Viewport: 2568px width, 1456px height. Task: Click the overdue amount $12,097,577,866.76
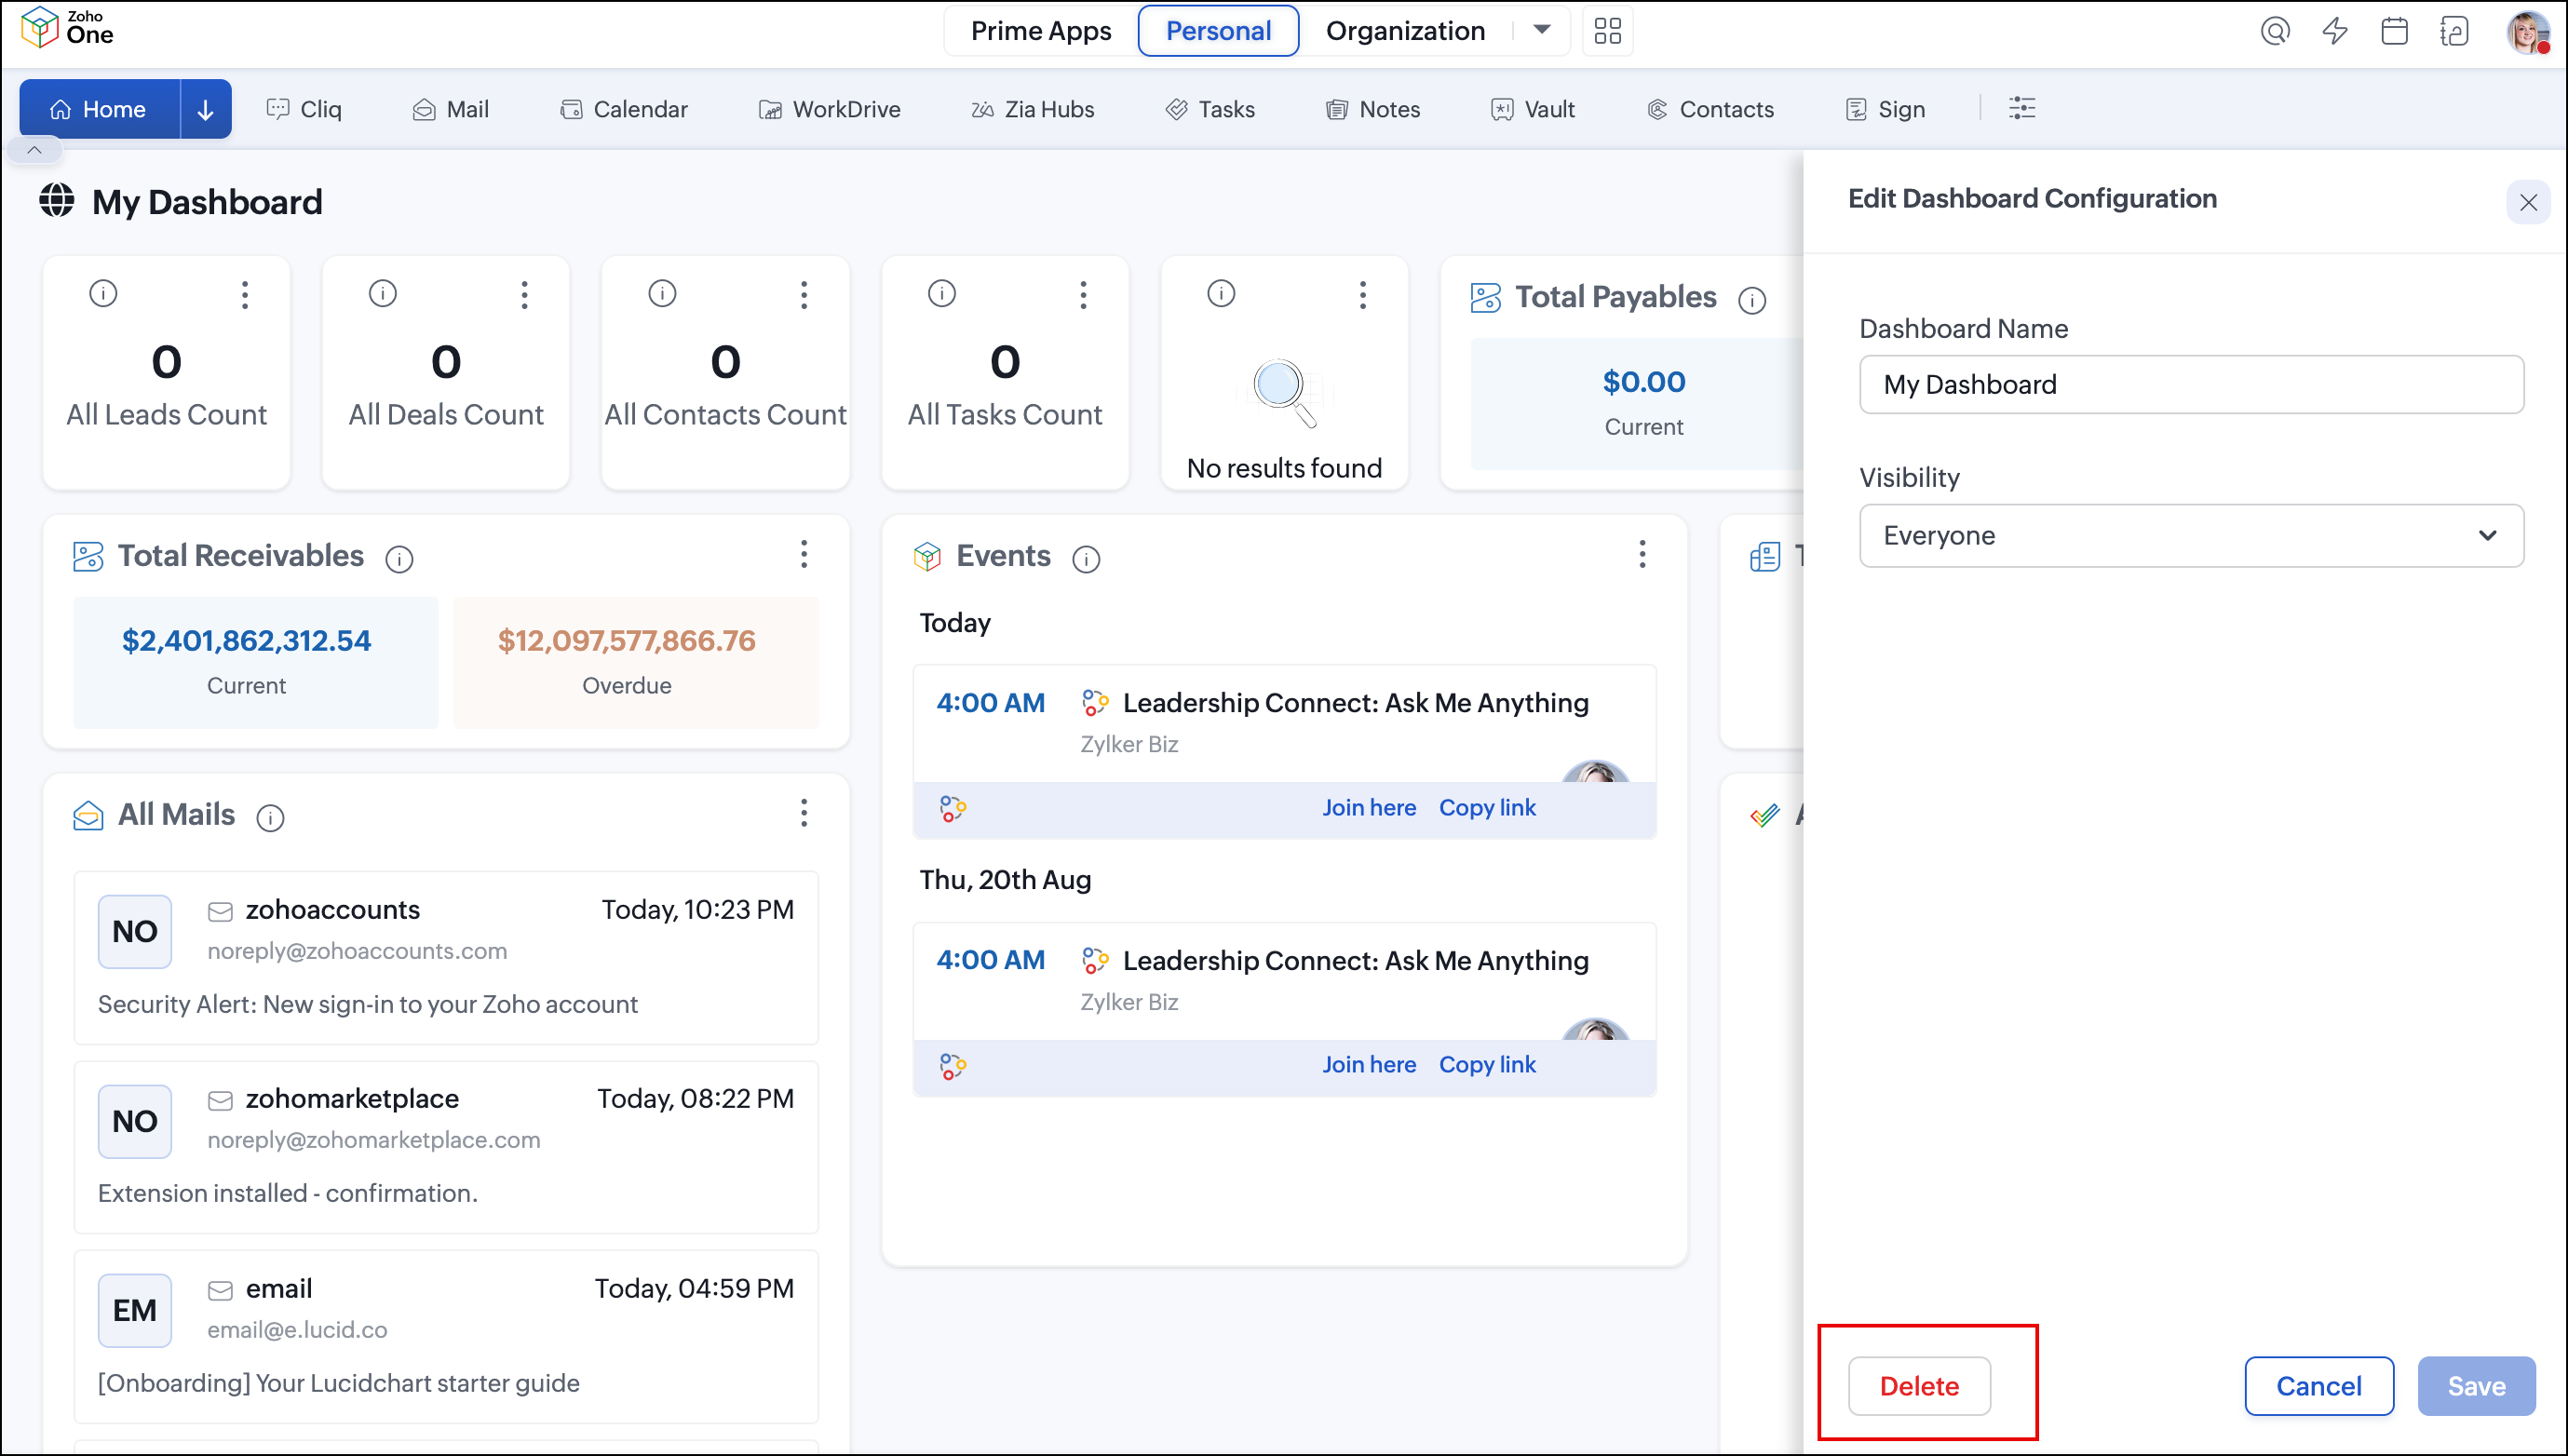pyautogui.click(x=627, y=641)
